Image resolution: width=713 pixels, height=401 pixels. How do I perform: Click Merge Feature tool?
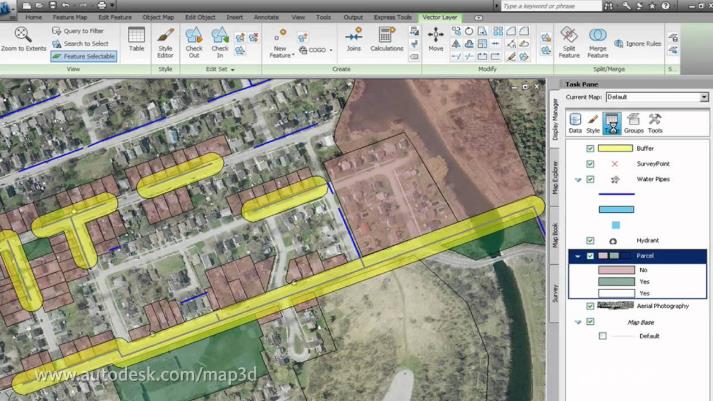coord(598,42)
